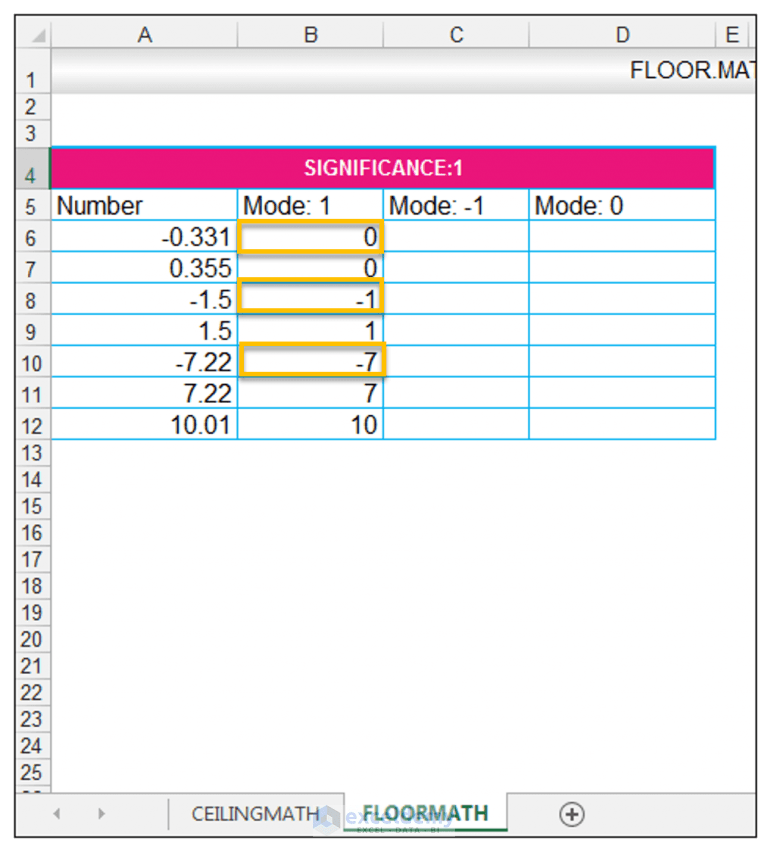
Task: Go to previous sheet arrow
Action: [x=57, y=813]
